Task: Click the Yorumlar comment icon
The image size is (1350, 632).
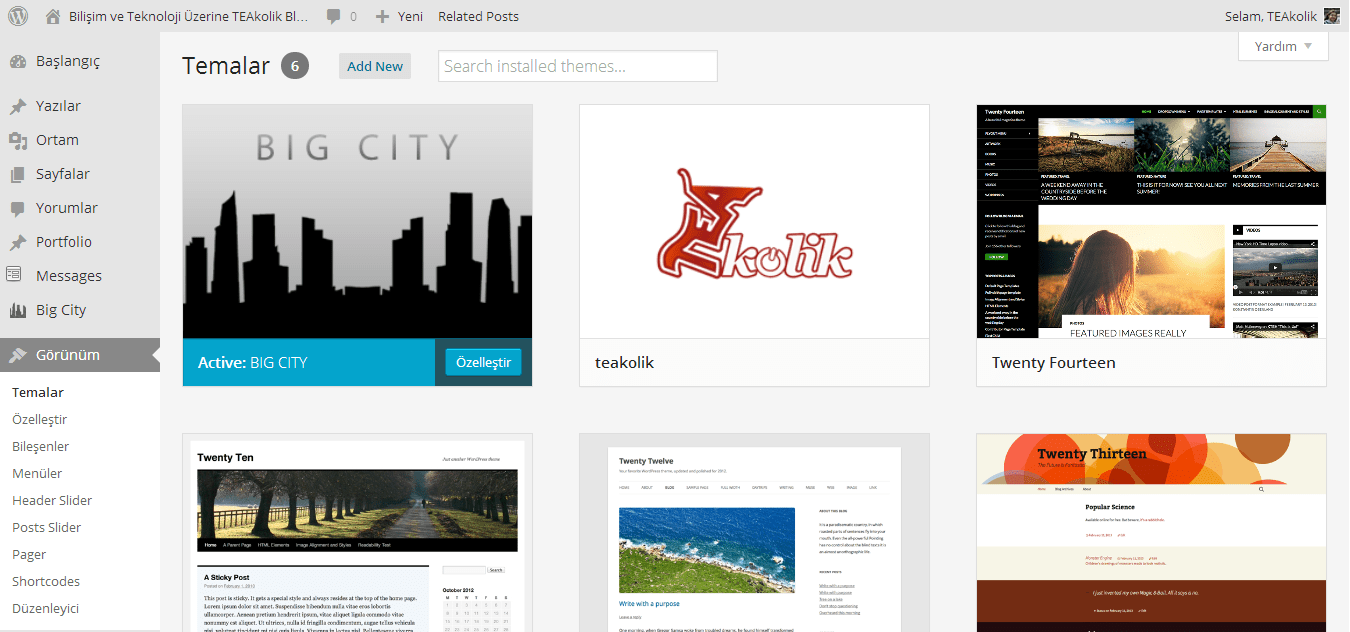Action: pos(17,208)
